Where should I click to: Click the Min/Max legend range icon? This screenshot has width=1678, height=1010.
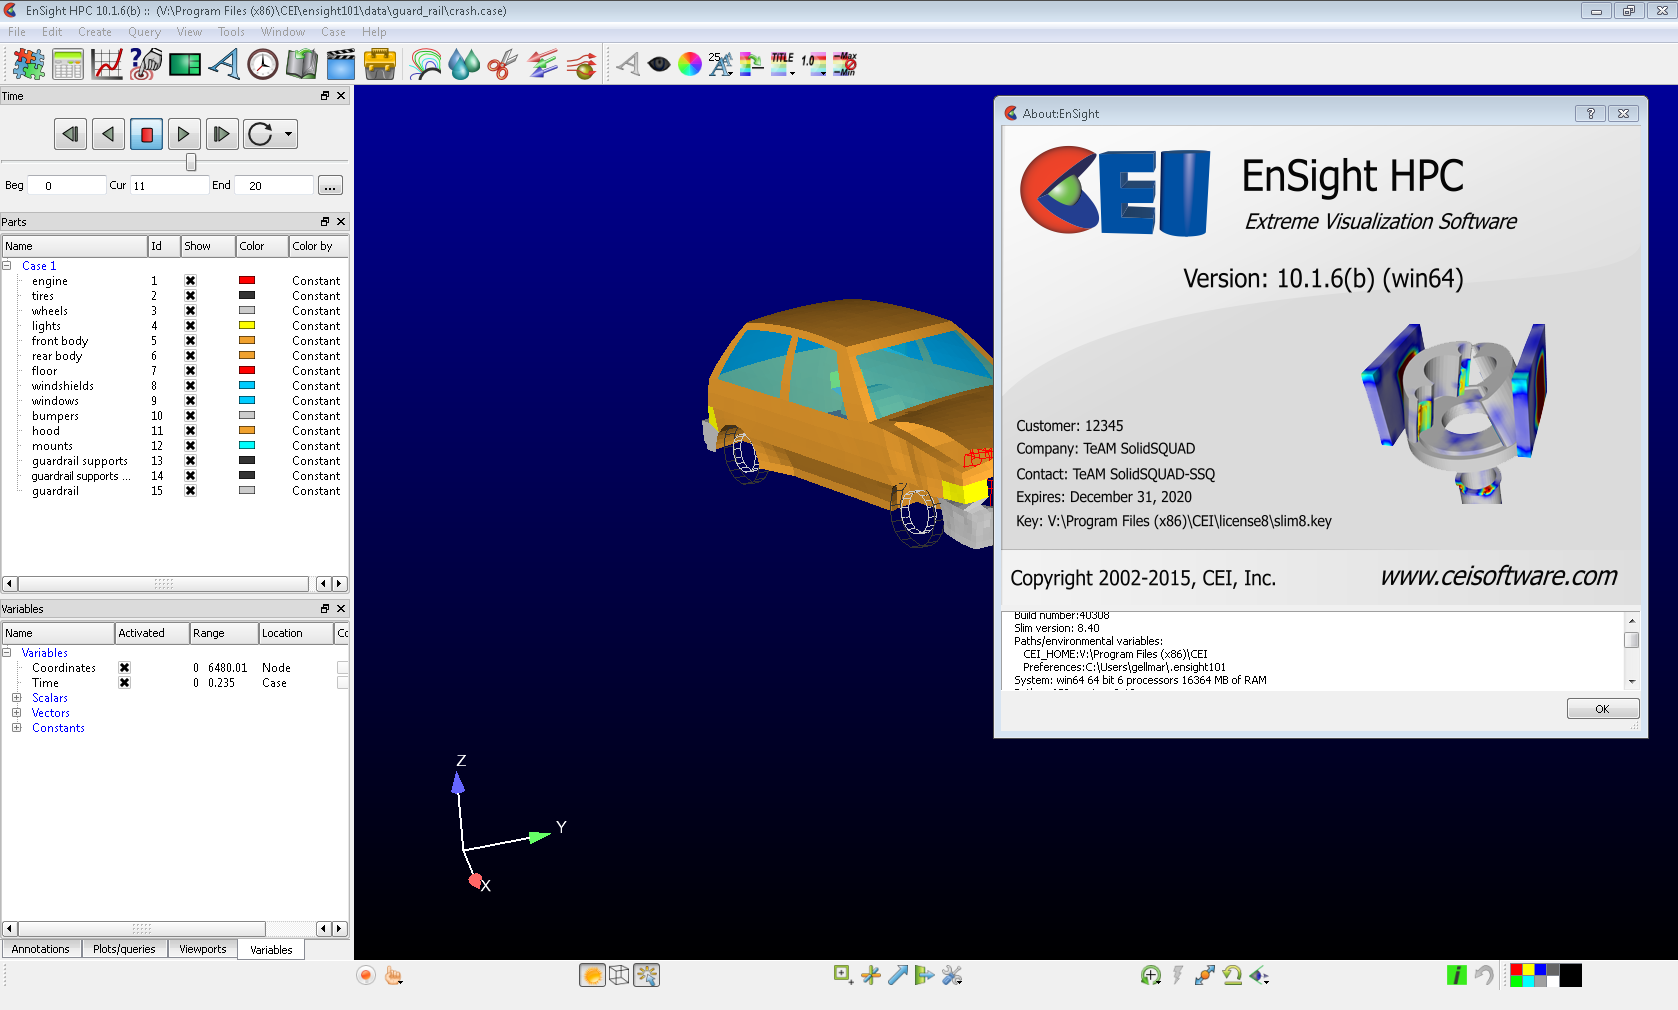tap(845, 64)
